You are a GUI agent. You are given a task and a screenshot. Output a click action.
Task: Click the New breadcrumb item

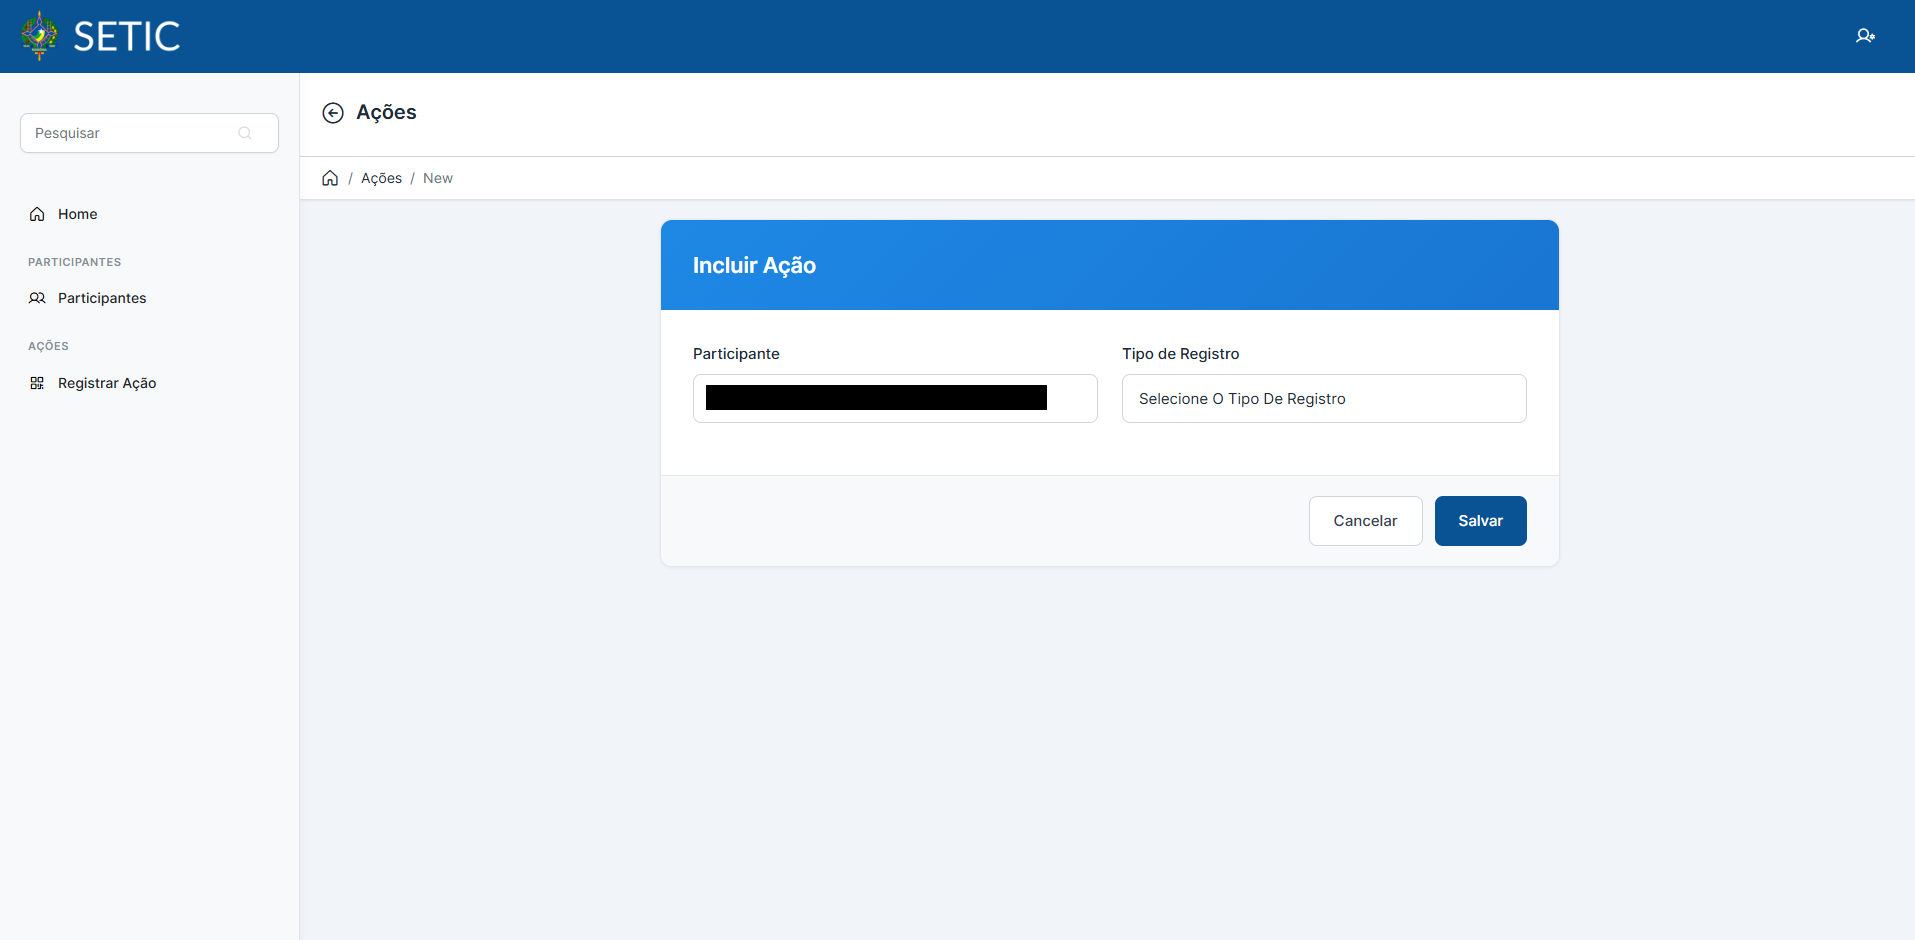pyautogui.click(x=438, y=178)
